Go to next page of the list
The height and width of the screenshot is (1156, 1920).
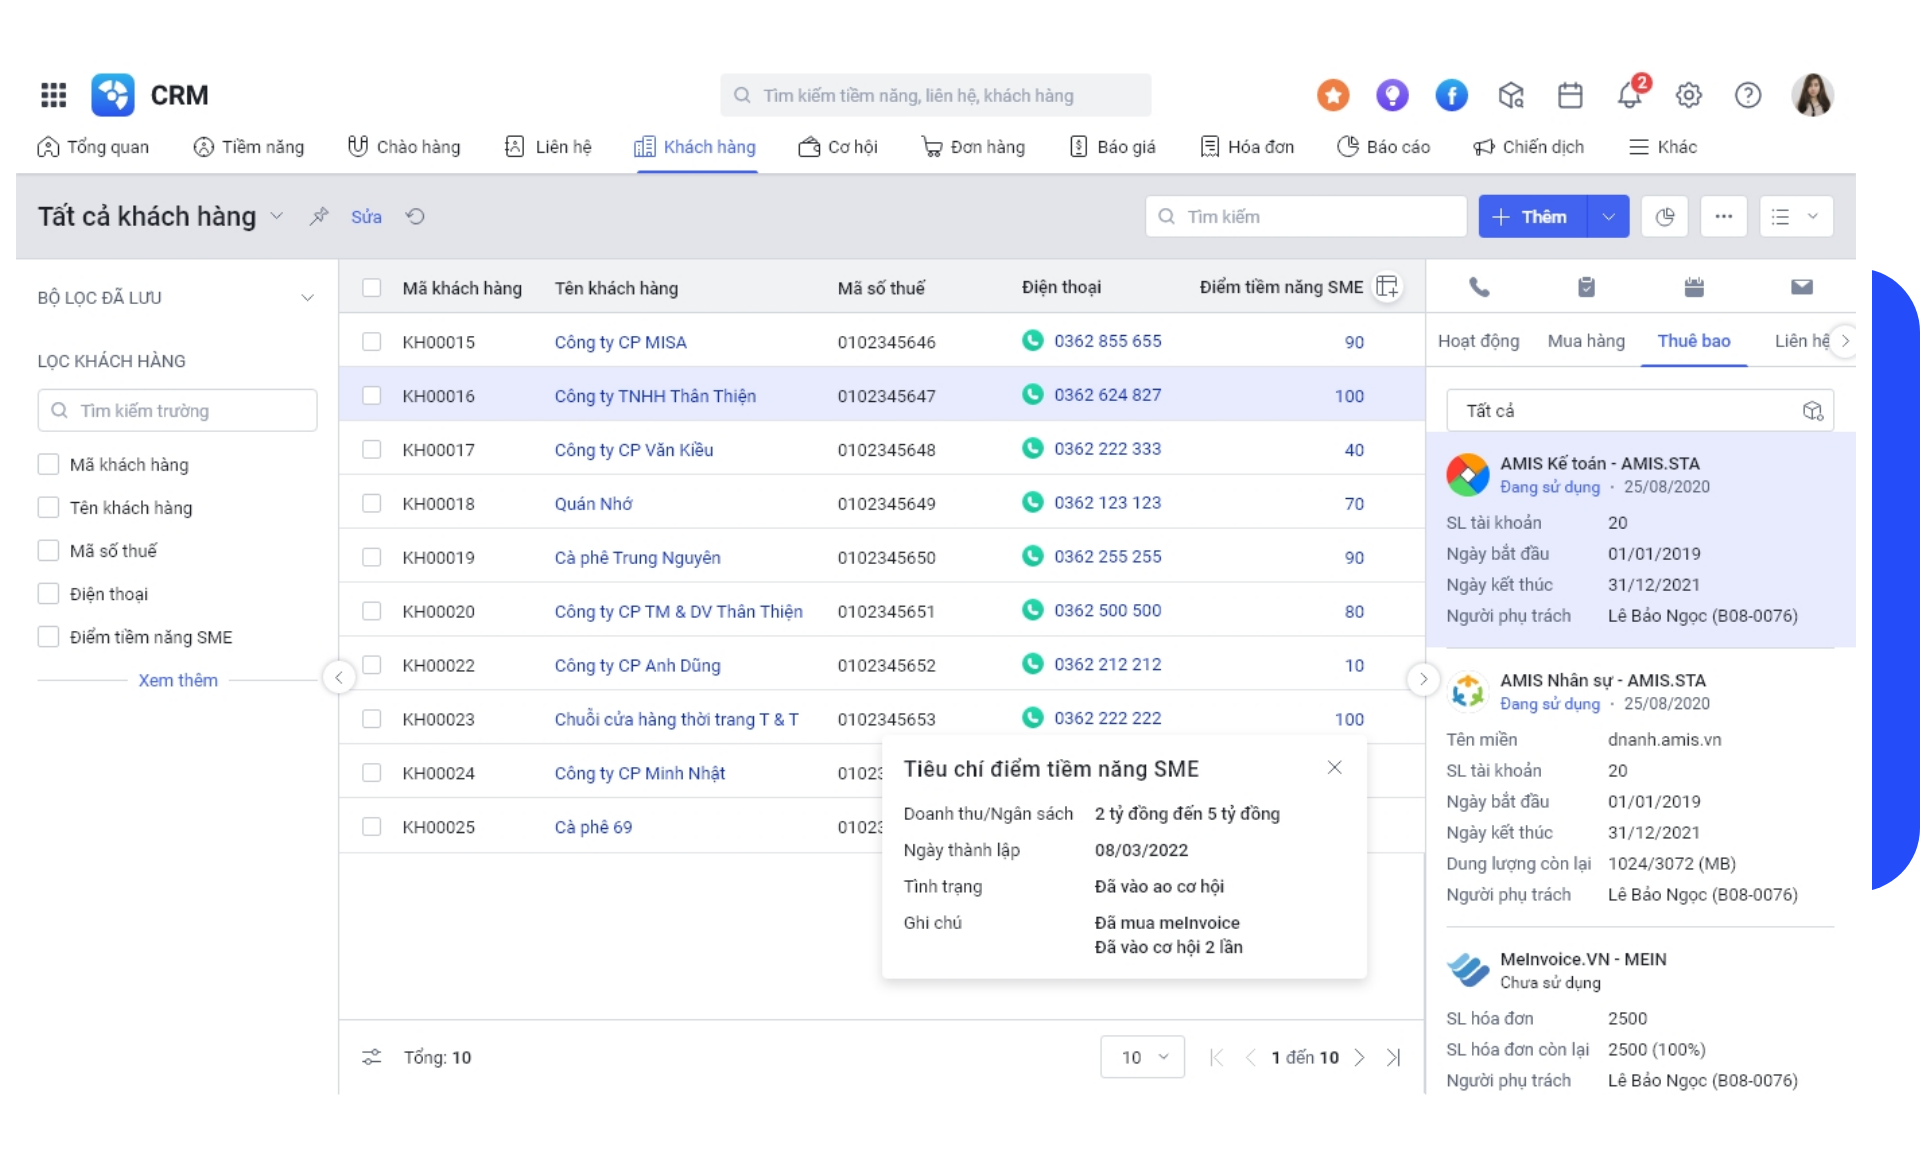point(1359,1058)
